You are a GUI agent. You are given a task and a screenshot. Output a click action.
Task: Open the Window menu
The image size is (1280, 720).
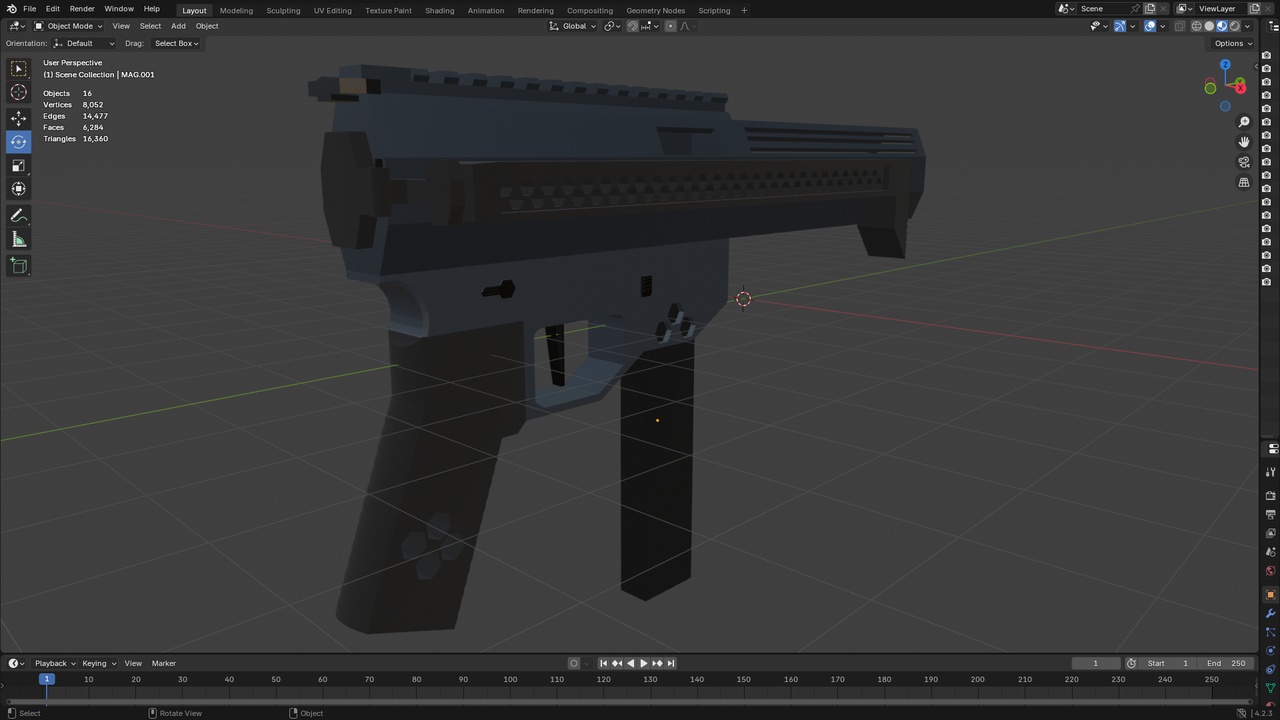(x=119, y=9)
